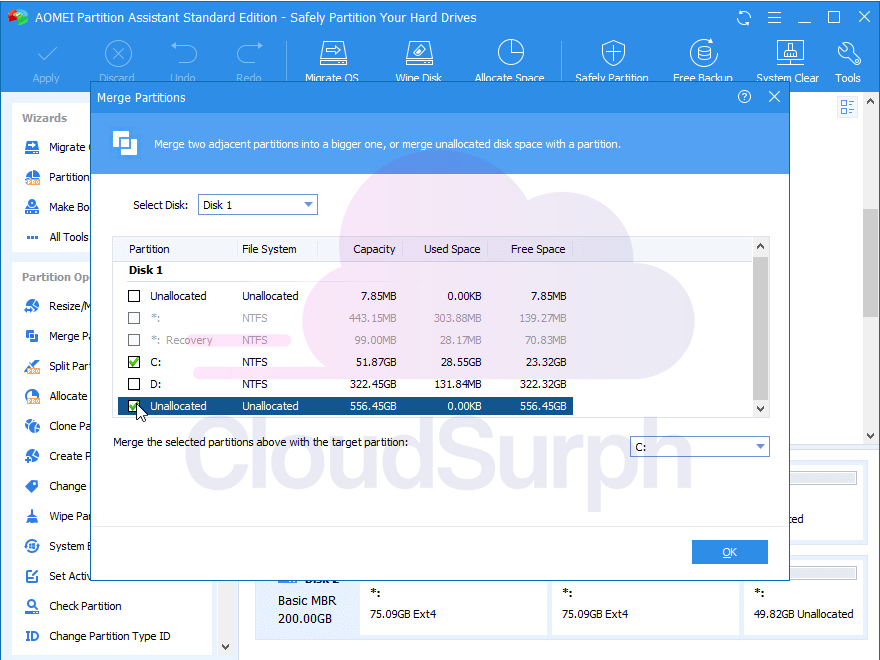Toggle the 443.15MB NTFS partition checkbox
This screenshot has width=880, height=660.
pos(134,318)
